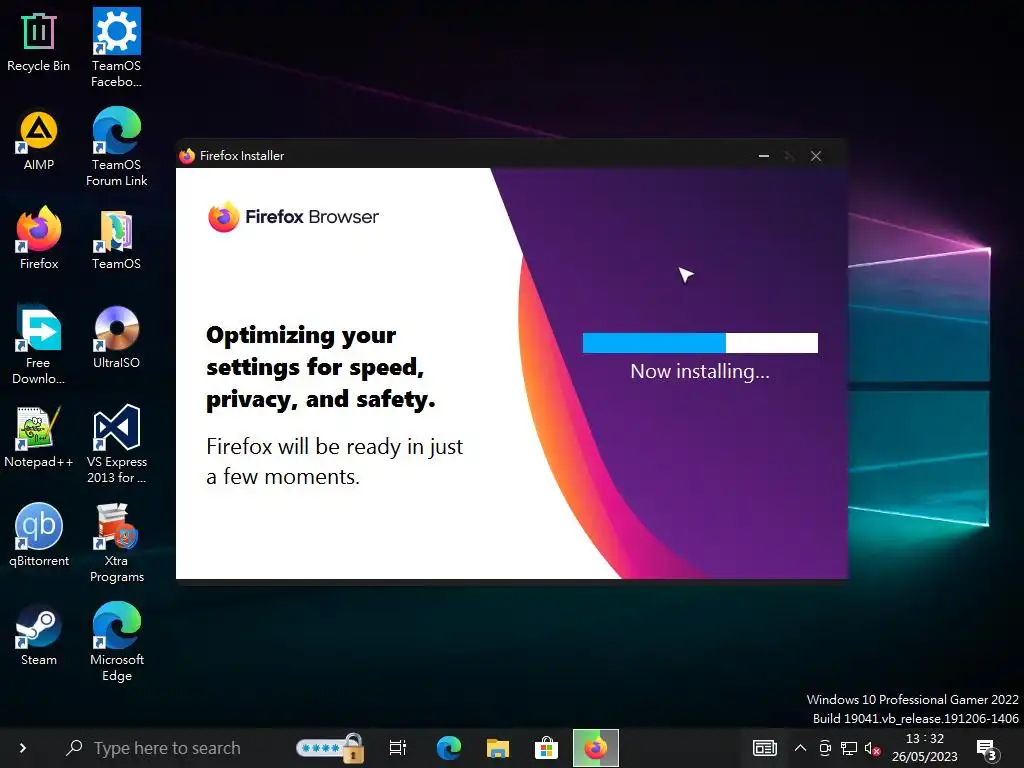
Task: Select the VS Express 2013 icon
Action: click(x=116, y=444)
